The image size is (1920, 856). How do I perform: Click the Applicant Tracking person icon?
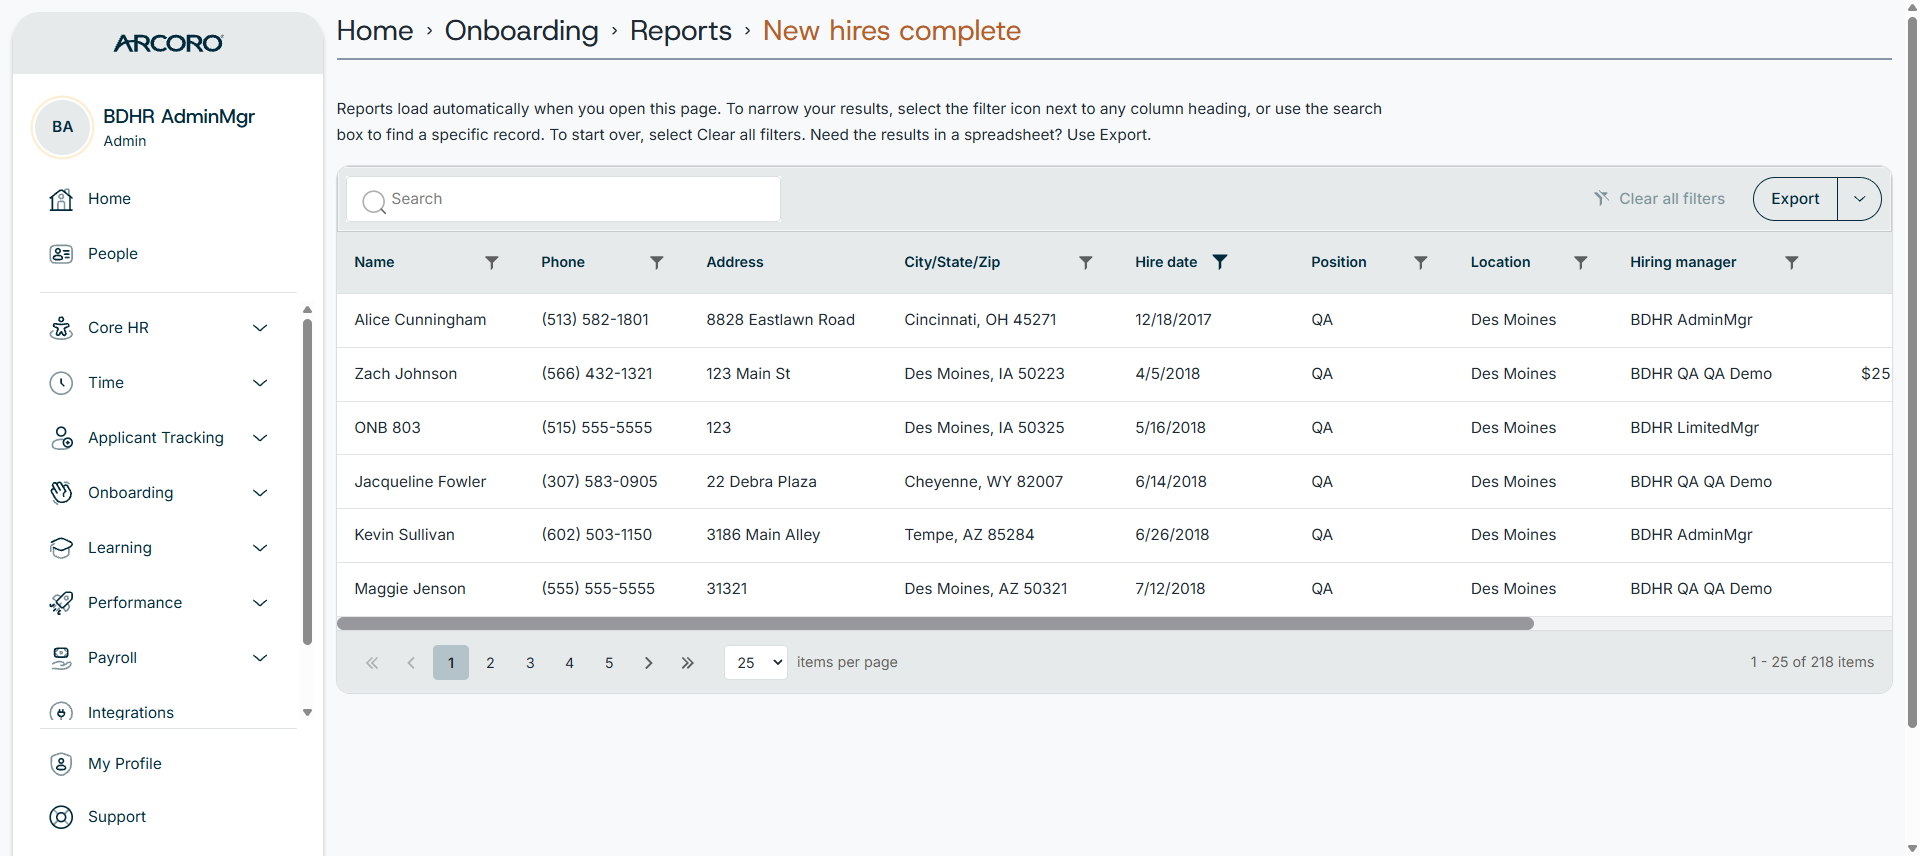61,438
